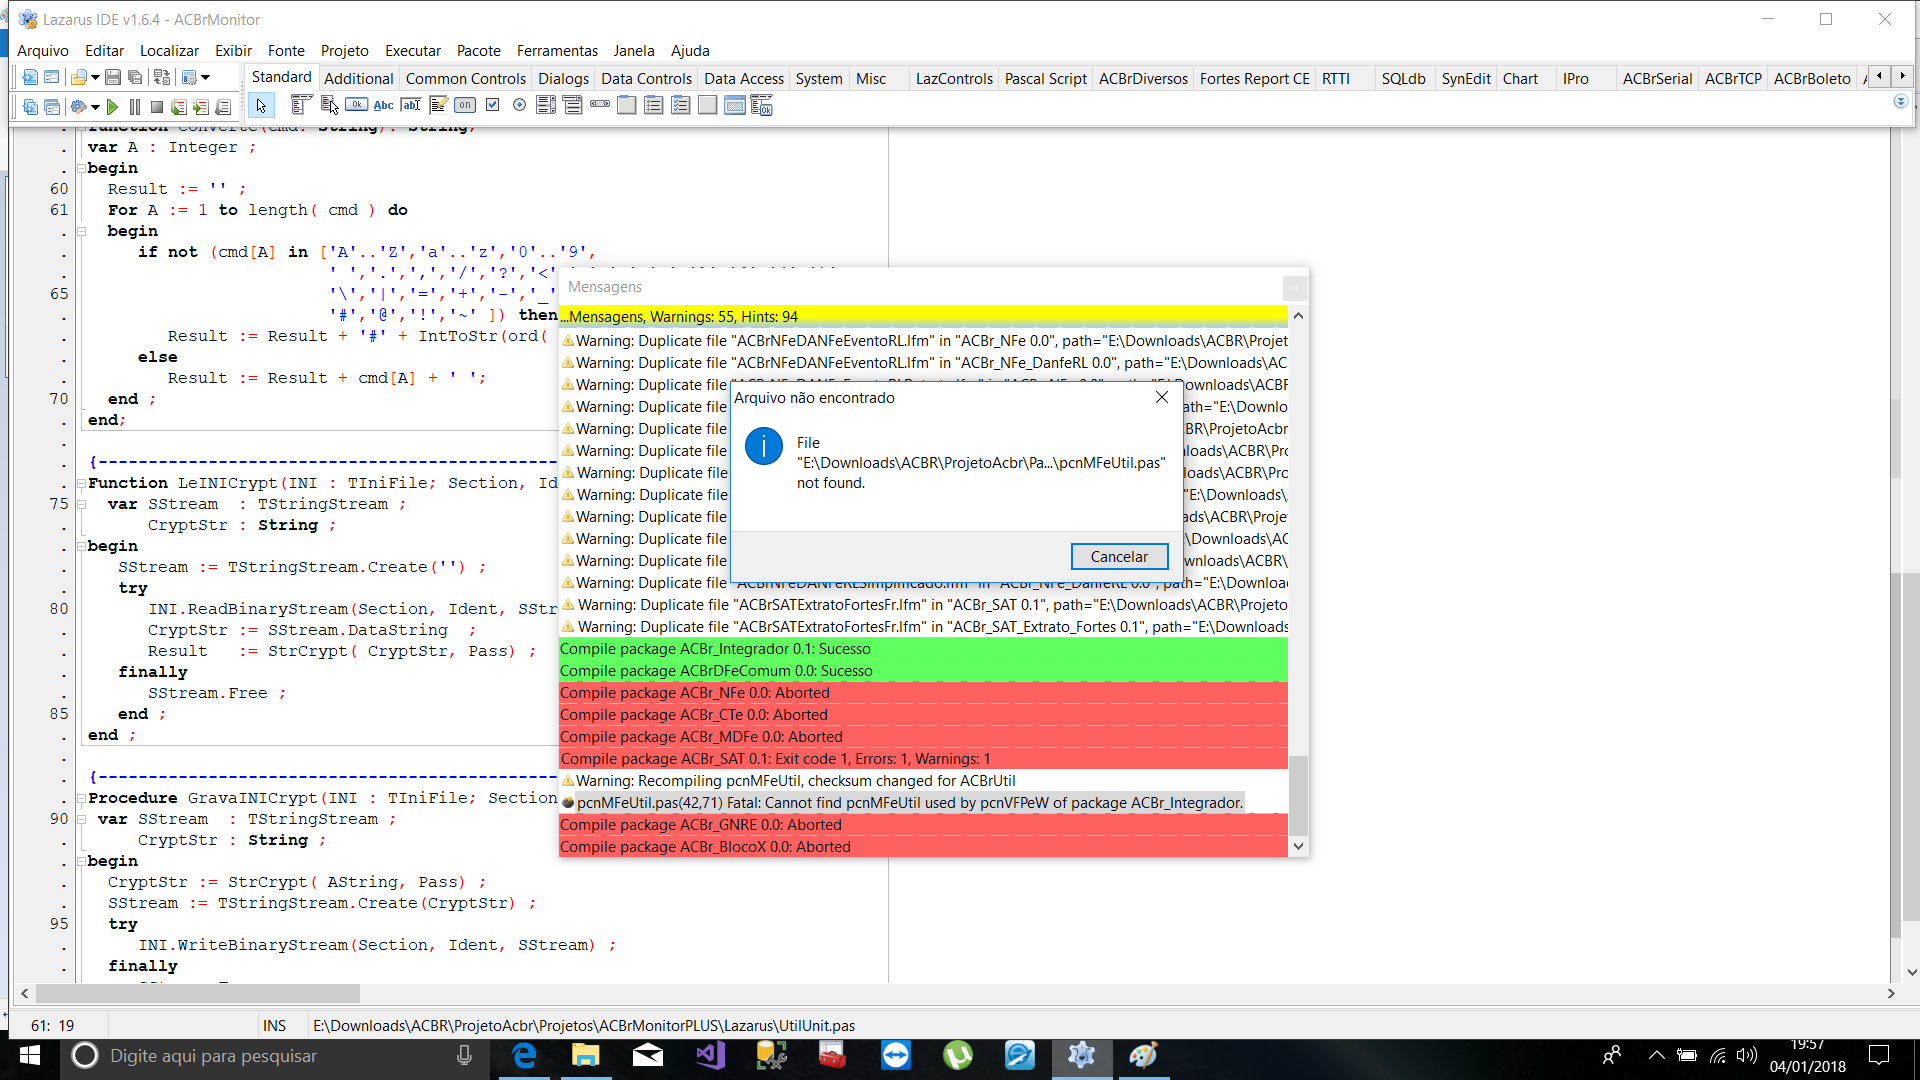Select the TMemo component icon
The height and width of the screenshot is (1080, 1920).
(x=437, y=105)
